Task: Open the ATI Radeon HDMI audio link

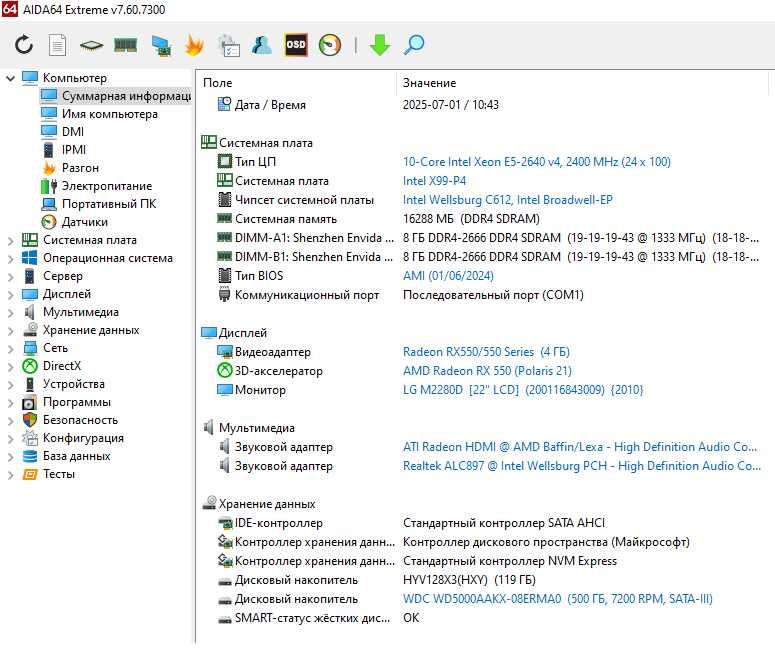Action: [579, 447]
